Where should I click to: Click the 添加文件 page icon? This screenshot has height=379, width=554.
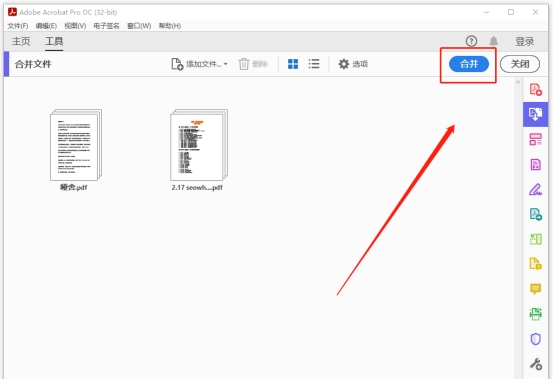click(177, 64)
